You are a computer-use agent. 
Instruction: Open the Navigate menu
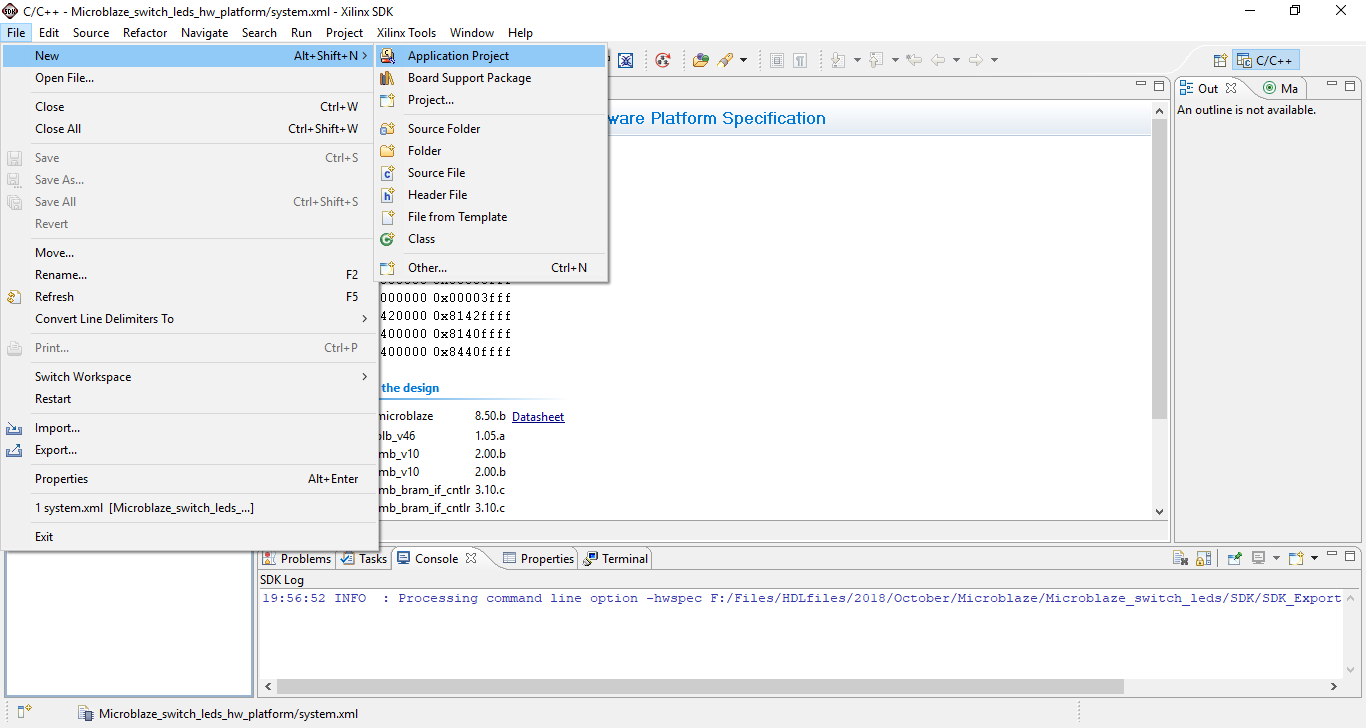205,33
